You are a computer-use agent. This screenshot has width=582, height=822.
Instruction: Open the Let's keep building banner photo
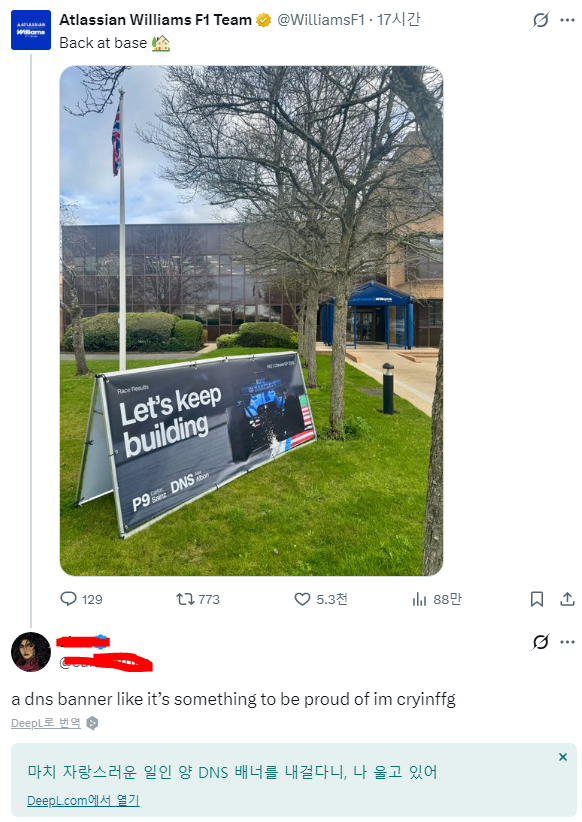point(251,320)
